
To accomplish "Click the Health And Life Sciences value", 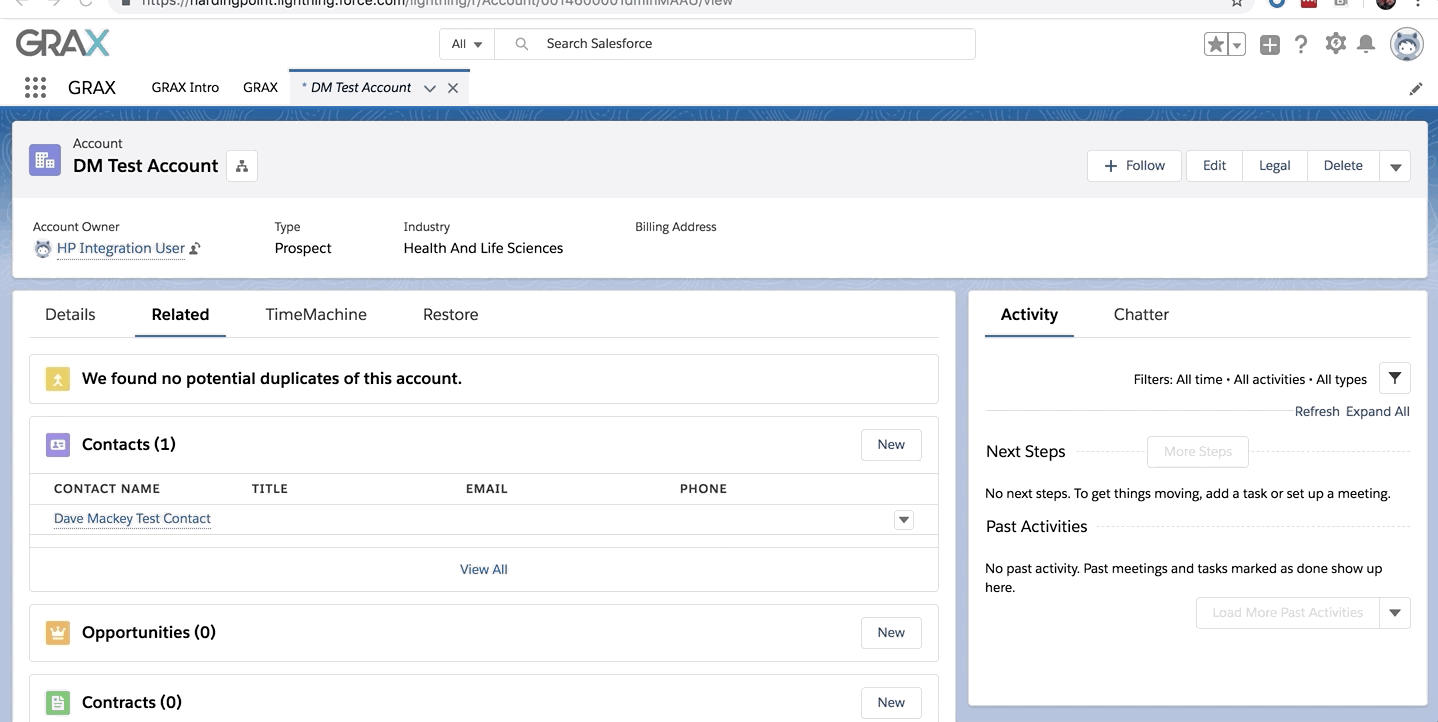I will [483, 249].
